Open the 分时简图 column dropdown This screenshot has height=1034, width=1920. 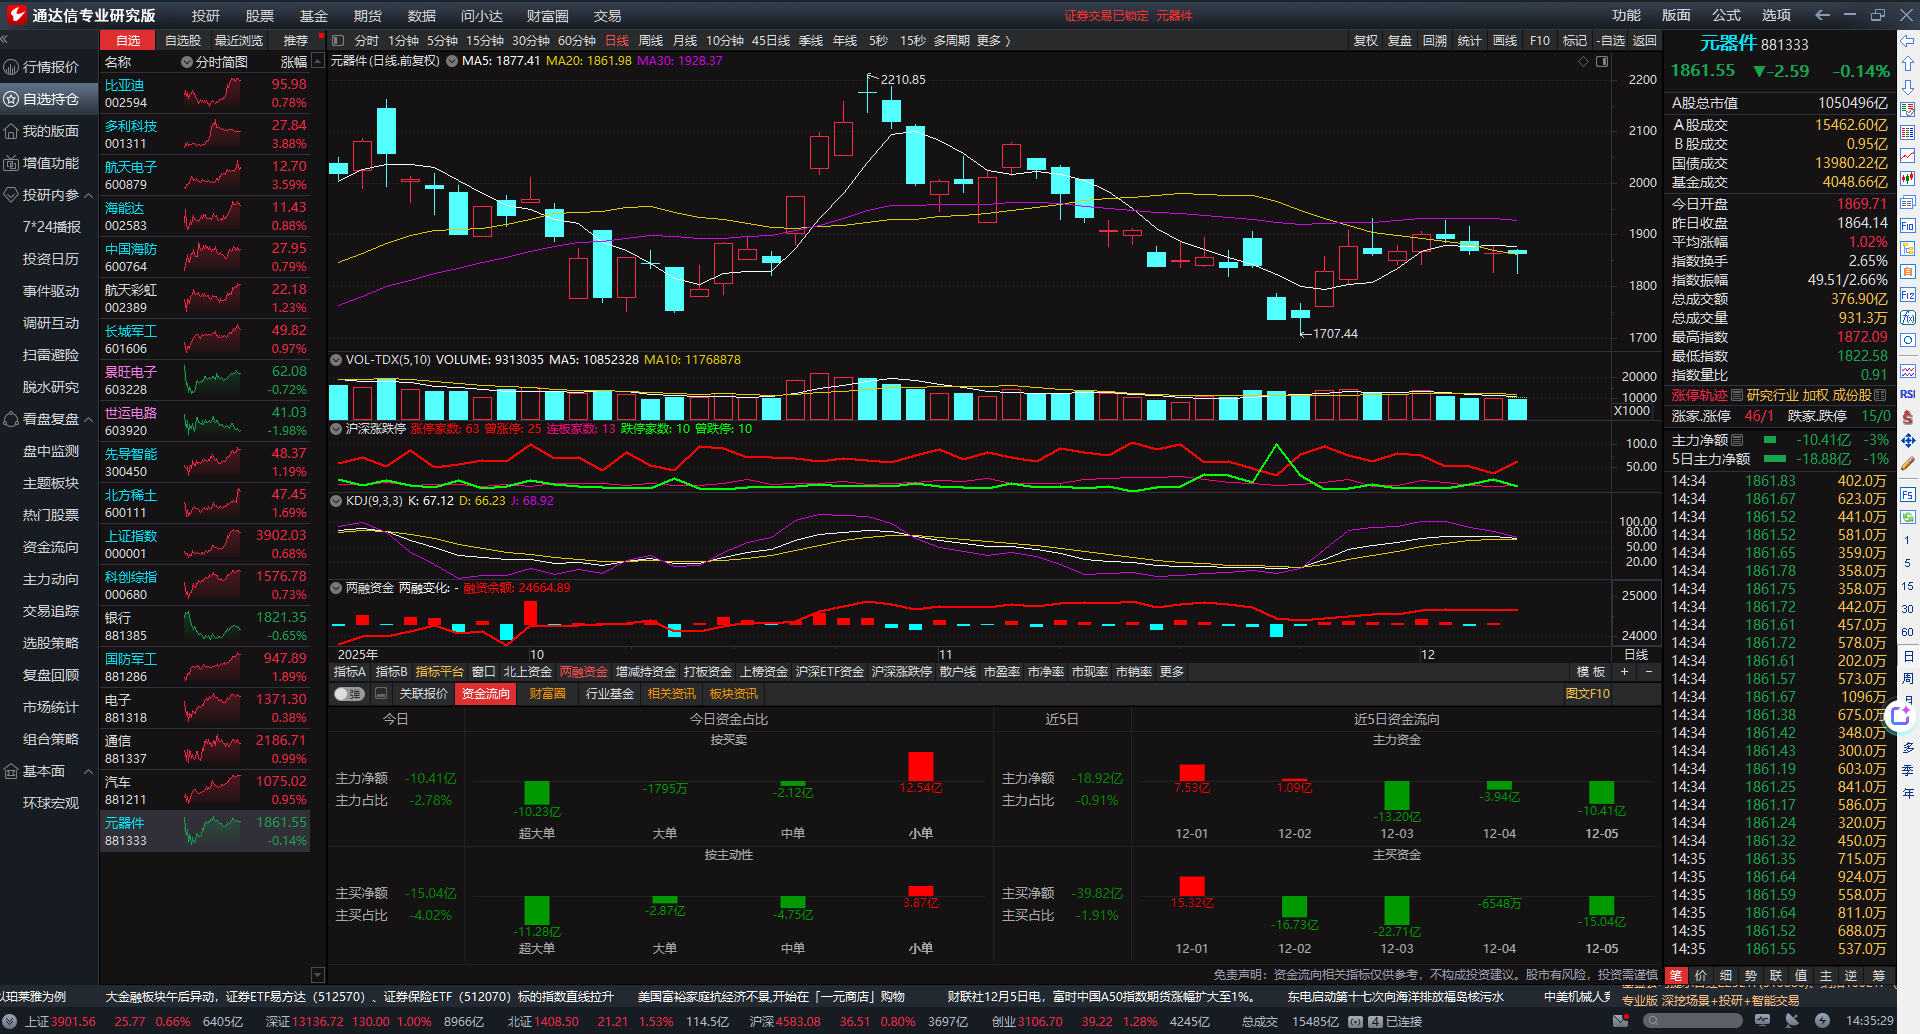[186, 62]
